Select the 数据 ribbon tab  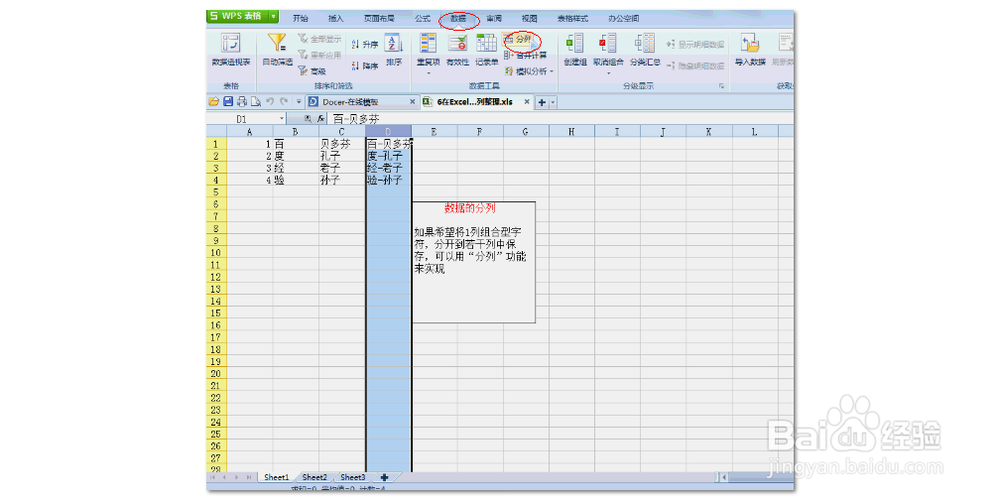(x=459, y=19)
